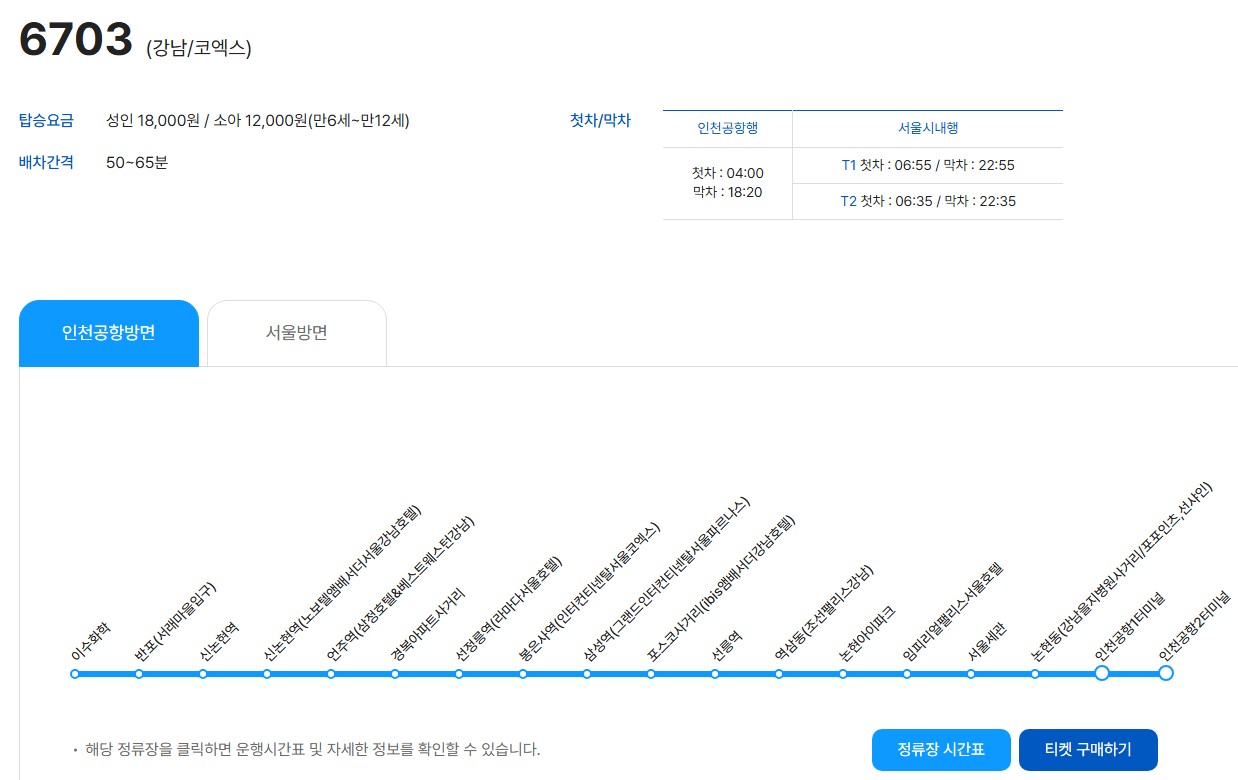Click the 반포(서래마을입구) stop marker
The height and width of the screenshot is (780, 1238).
point(137,674)
